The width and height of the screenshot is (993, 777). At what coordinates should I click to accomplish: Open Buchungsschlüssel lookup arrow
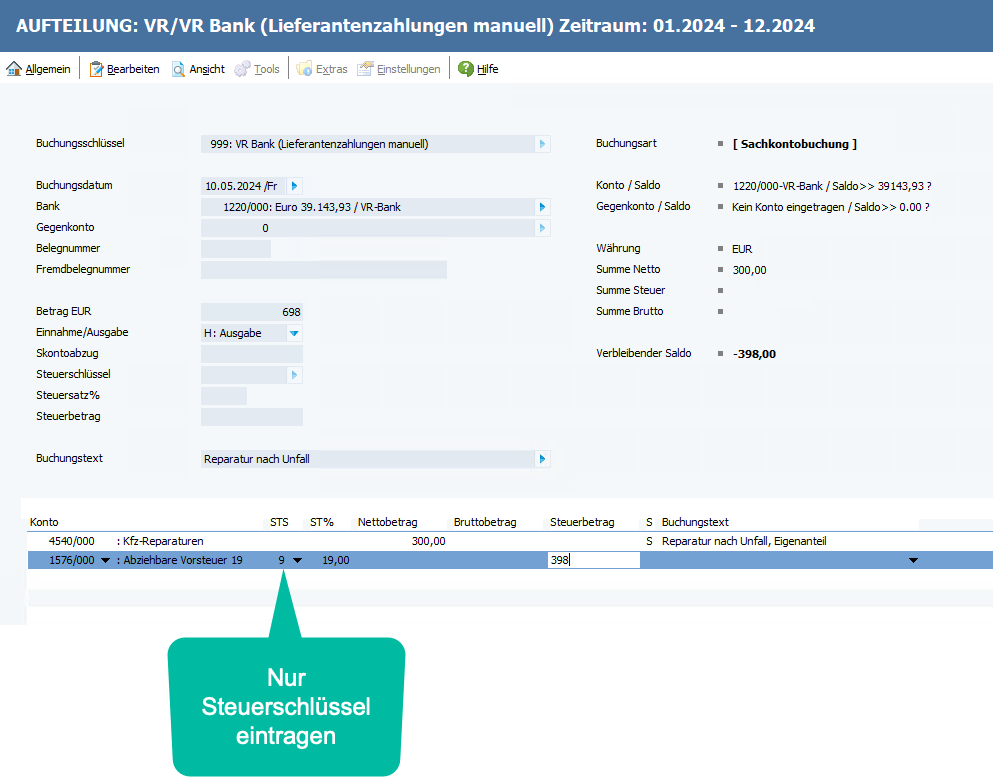[543, 144]
